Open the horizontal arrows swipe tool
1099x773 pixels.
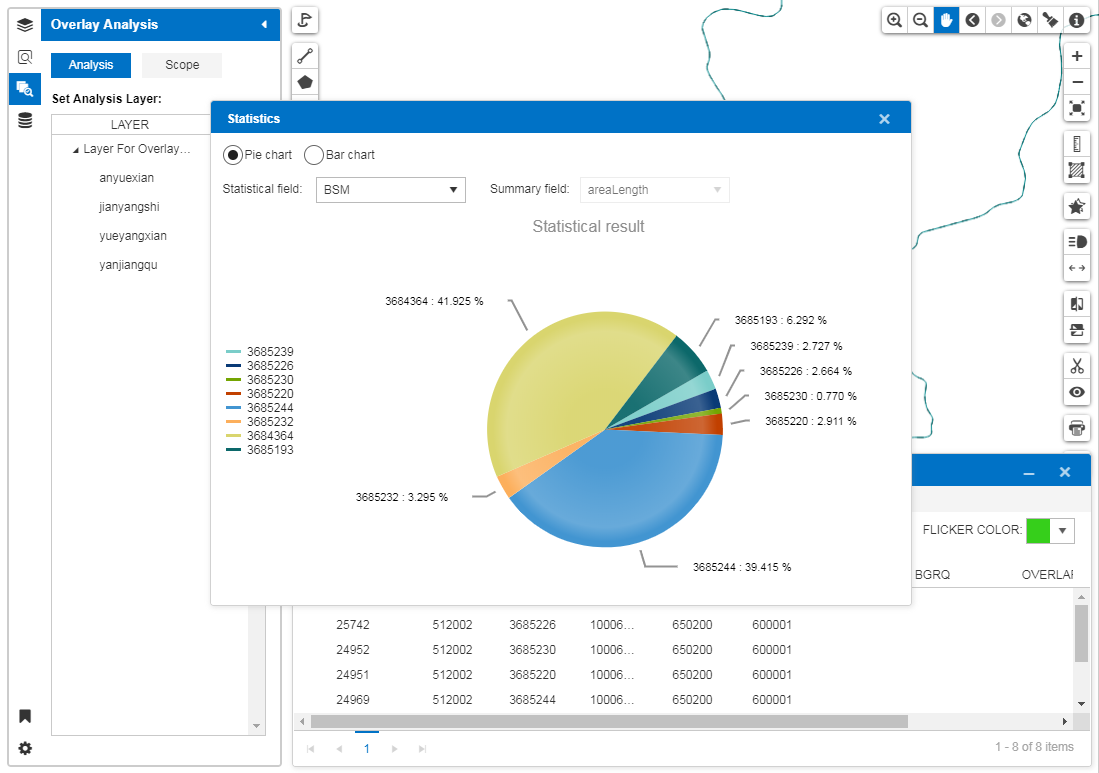[1077, 268]
